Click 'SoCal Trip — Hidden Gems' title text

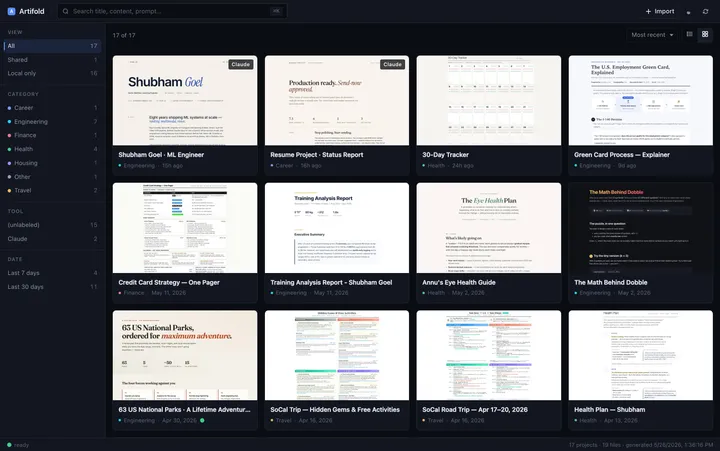[x=335, y=410]
